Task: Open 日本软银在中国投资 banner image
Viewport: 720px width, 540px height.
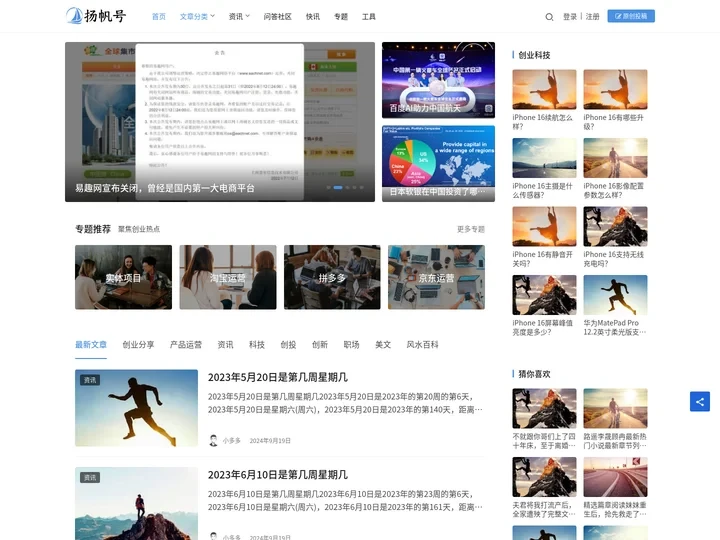Action: [x=439, y=163]
